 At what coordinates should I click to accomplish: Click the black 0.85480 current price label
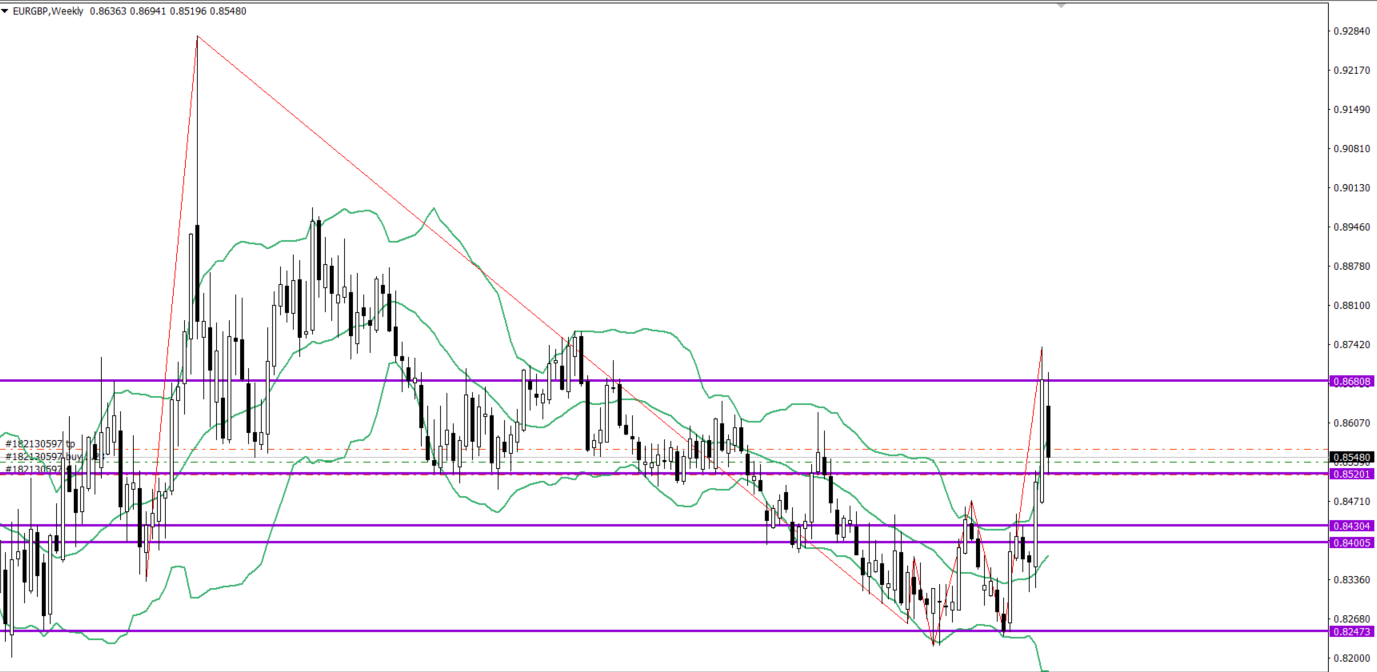coord(1352,457)
